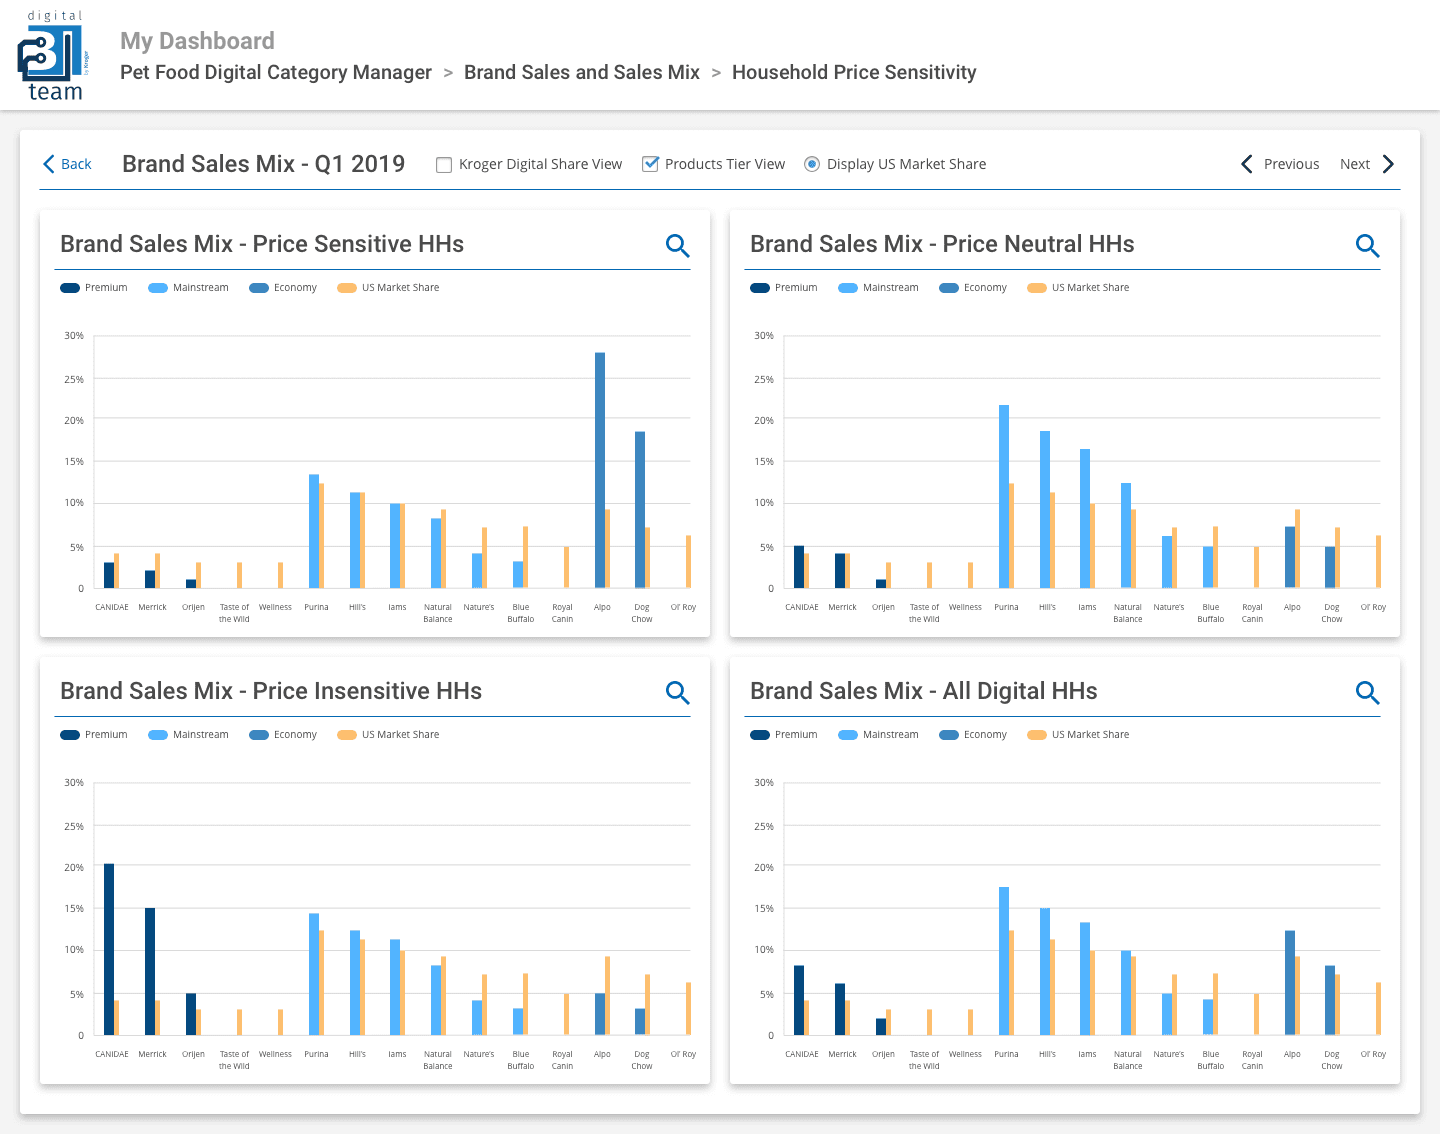Click the Back chevron arrow
Viewport: 1440px width, 1134px height.
tap(48, 164)
